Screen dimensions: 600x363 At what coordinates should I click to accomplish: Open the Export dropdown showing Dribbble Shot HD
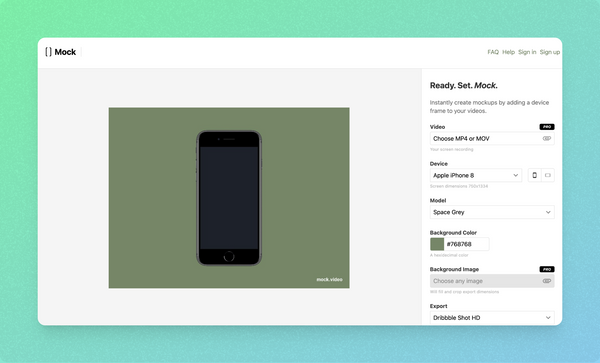point(492,317)
